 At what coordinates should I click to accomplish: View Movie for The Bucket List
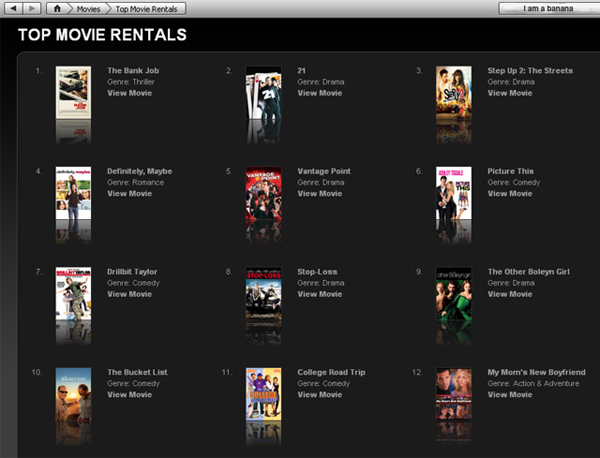[x=130, y=395]
